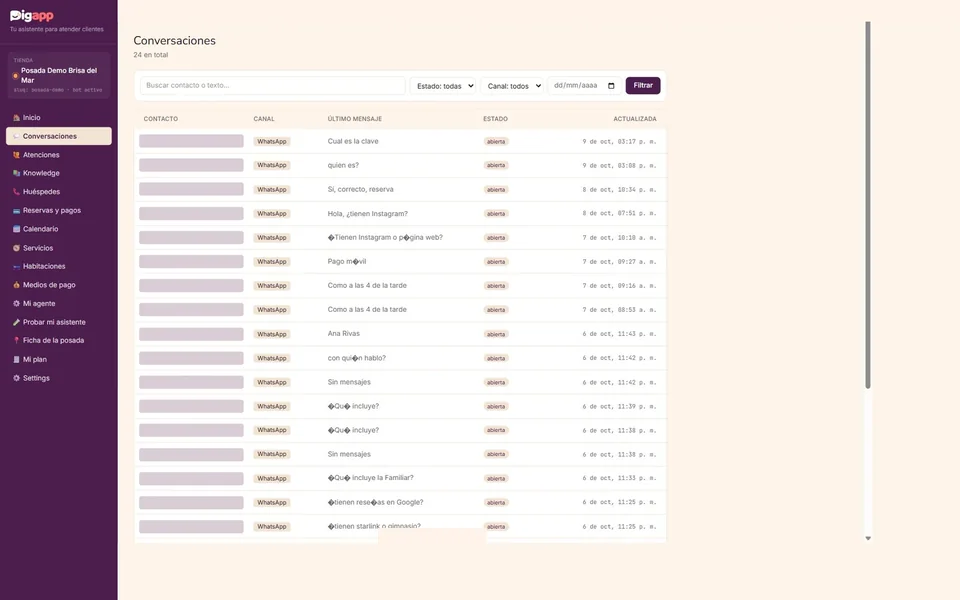Open Reservas y pagos
Image resolution: width=960 pixels, height=600 pixels.
point(59,211)
